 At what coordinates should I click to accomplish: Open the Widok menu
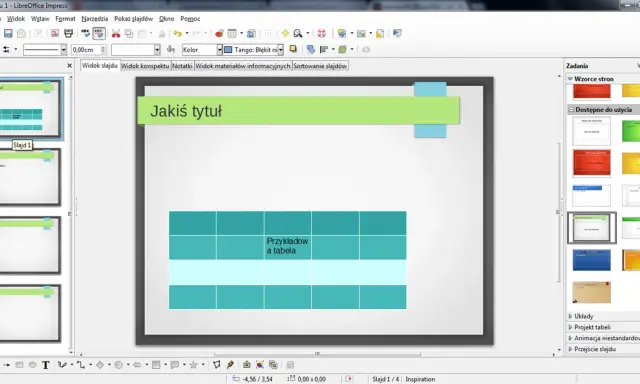pos(16,19)
